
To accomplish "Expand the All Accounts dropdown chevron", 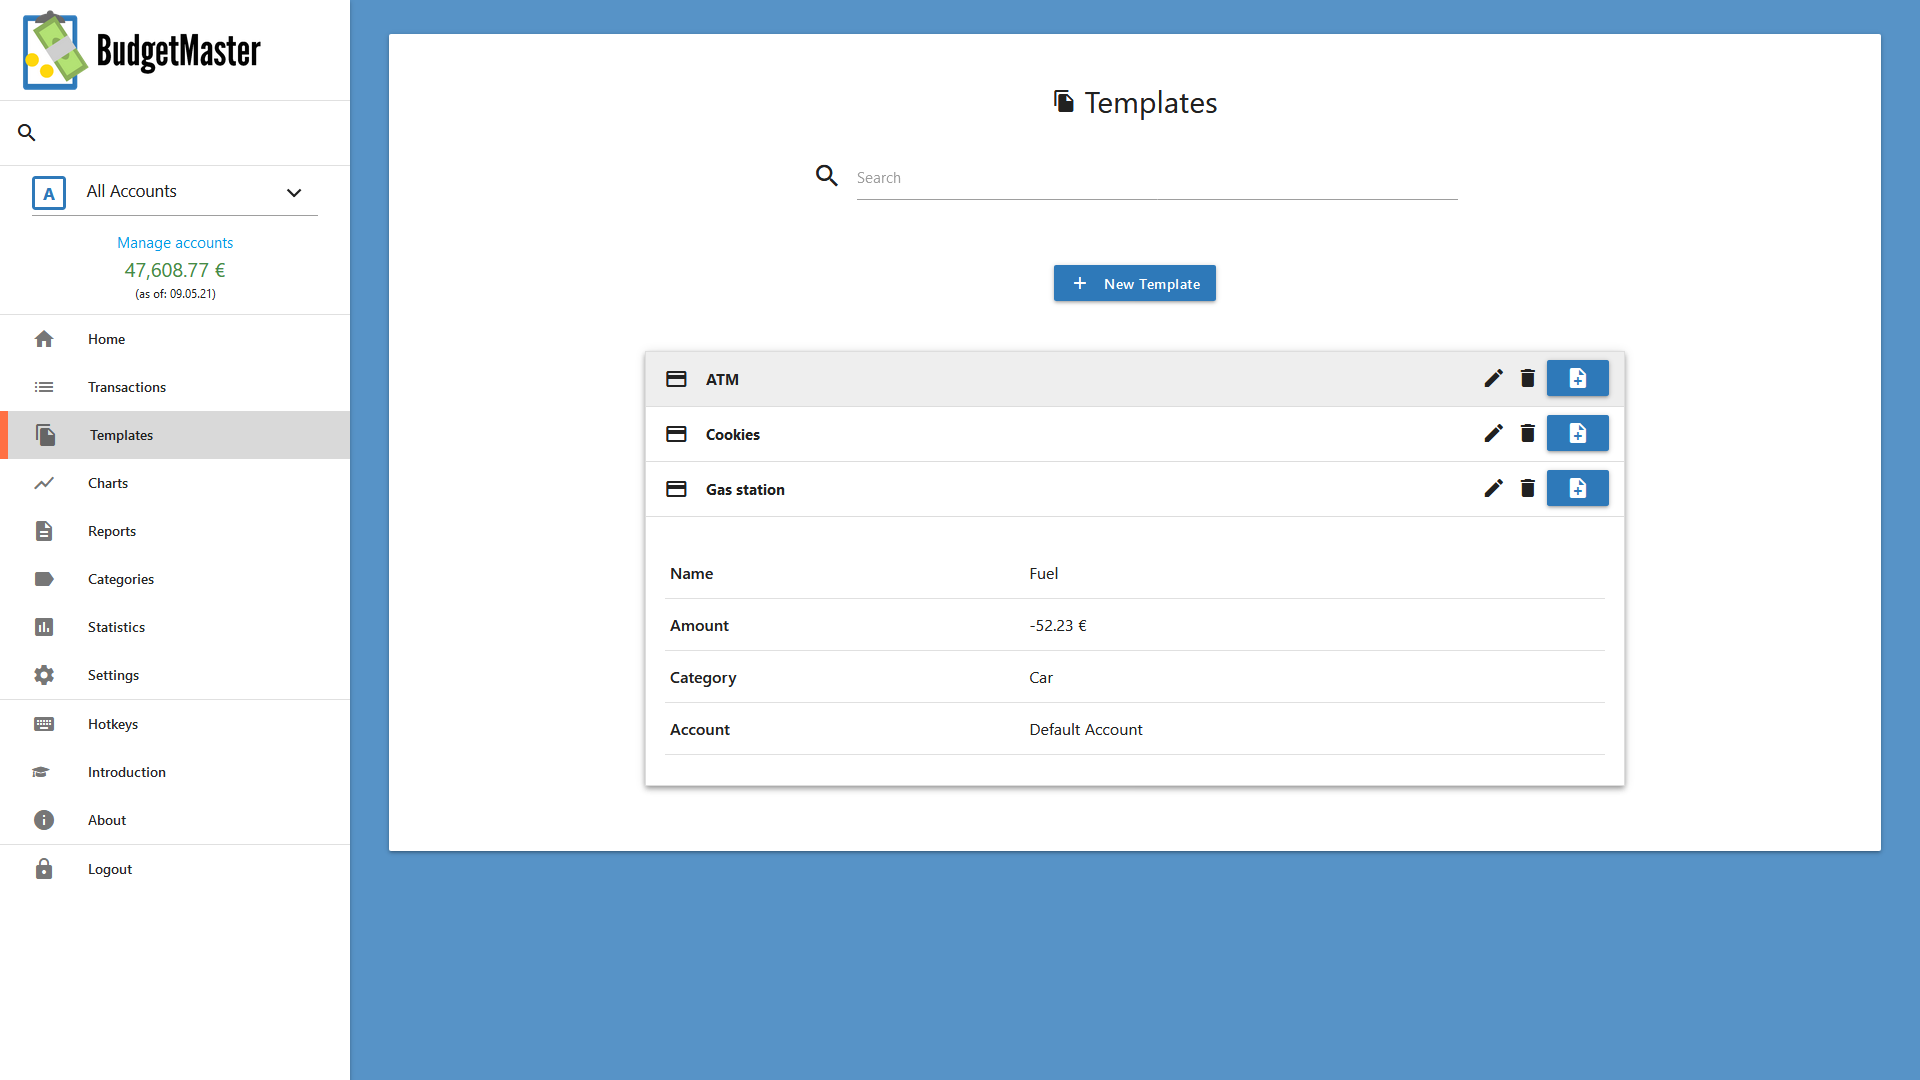I will pos(294,193).
